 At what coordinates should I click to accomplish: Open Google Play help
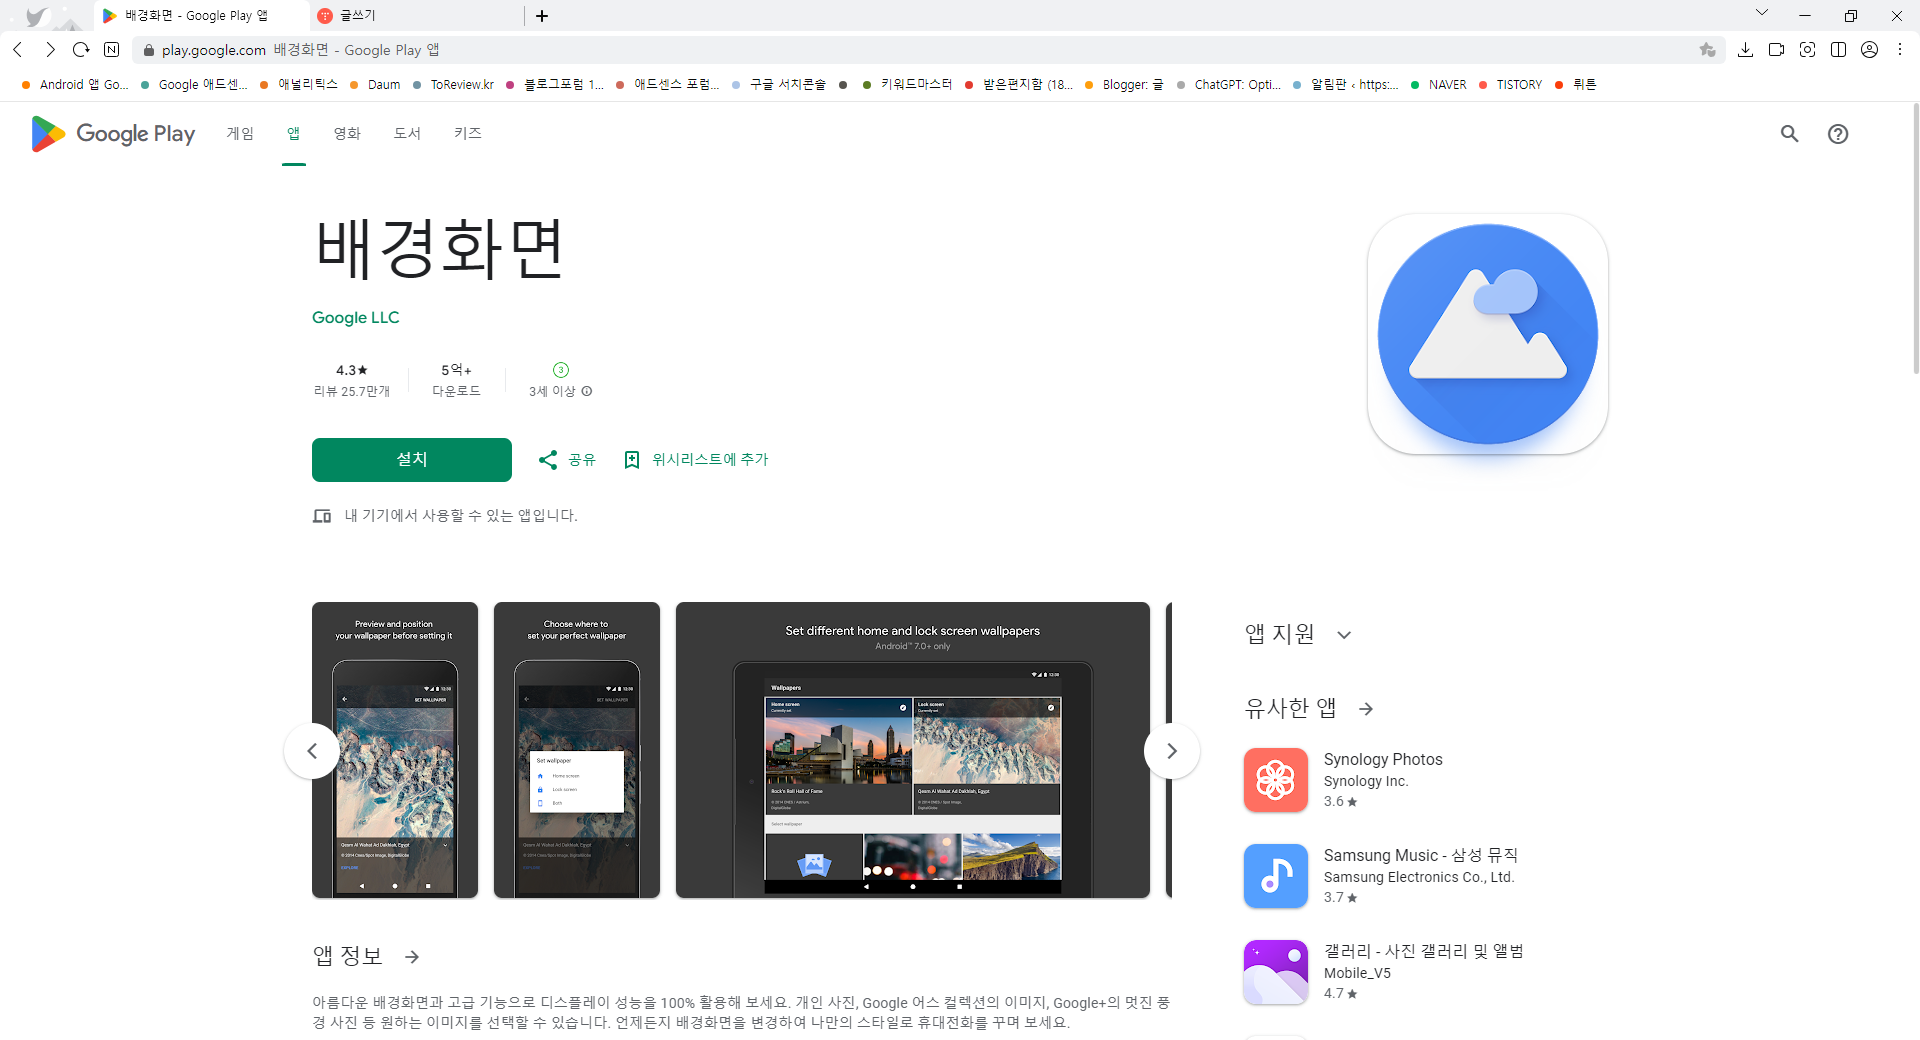pyautogui.click(x=1840, y=133)
